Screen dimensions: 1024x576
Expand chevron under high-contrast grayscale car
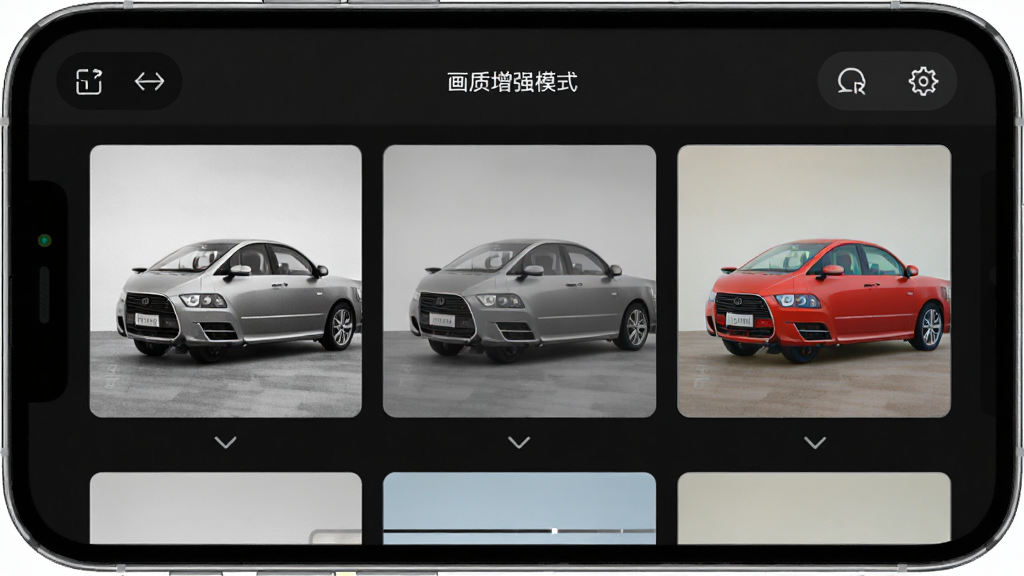pyautogui.click(x=225, y=443)
